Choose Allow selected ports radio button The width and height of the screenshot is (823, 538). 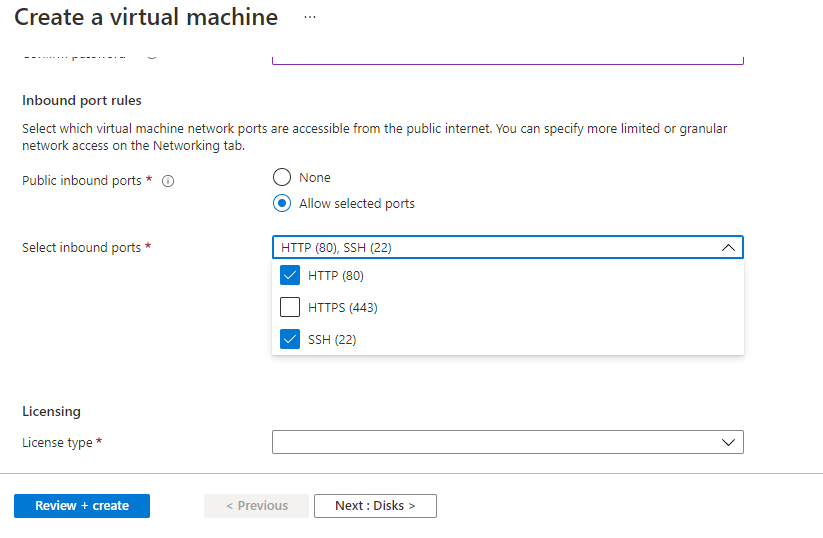[x=282, y=204]
